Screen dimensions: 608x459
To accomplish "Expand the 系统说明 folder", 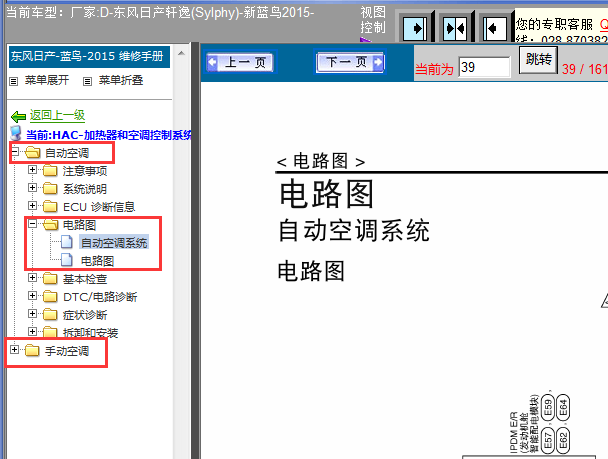I will 33,188.
